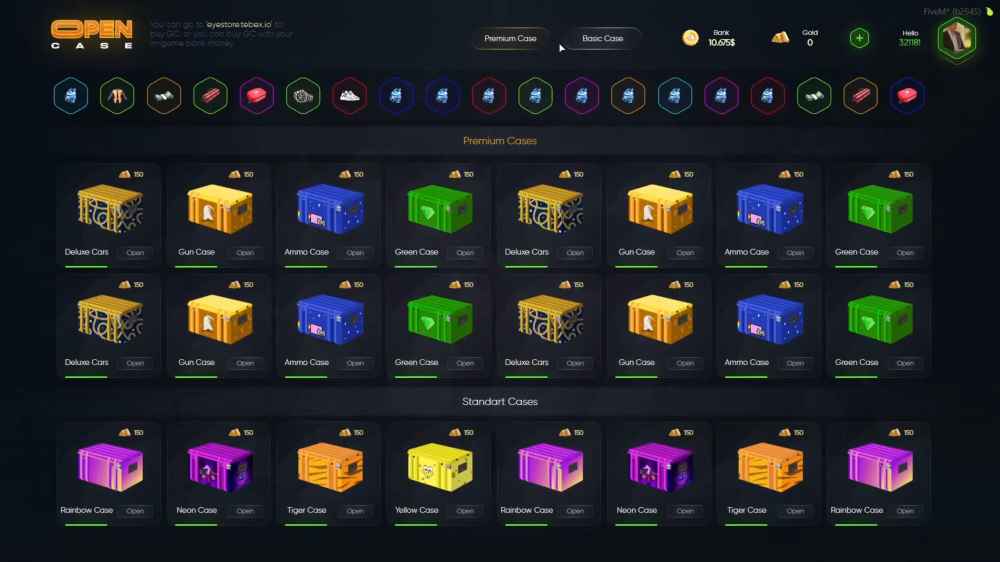Click the first Ammo Case blue crate image
Viewport: 1000px width, 562px height.
[x=330, y=209]
